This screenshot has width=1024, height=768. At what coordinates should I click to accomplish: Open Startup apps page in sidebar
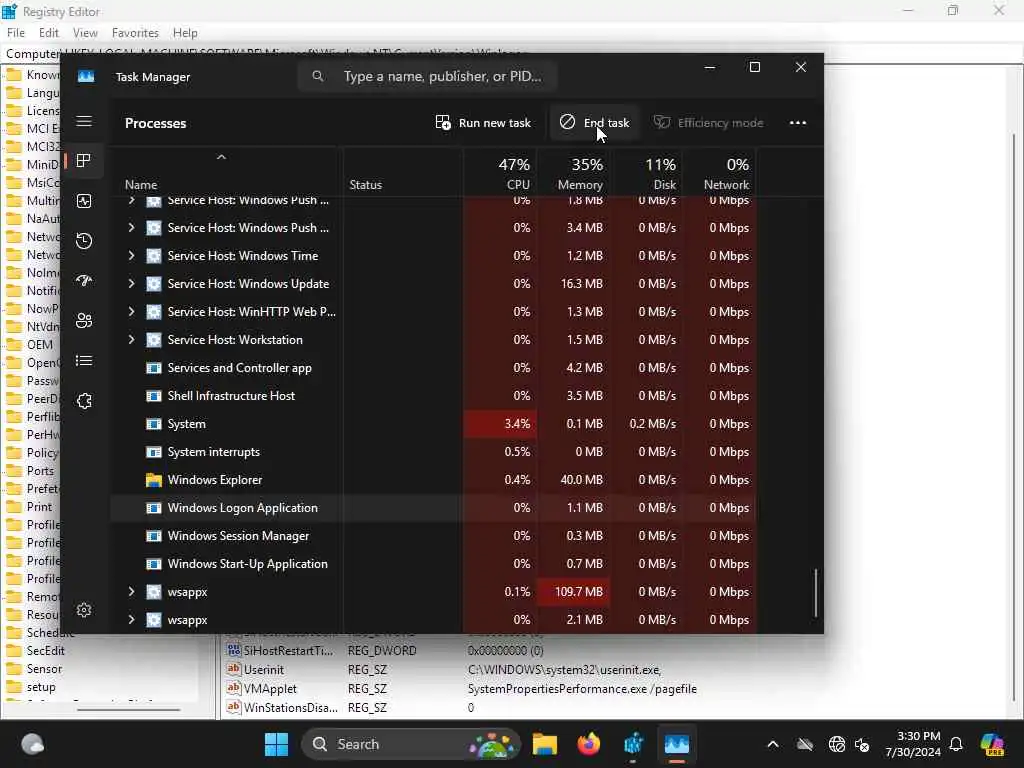pos(84,281)
